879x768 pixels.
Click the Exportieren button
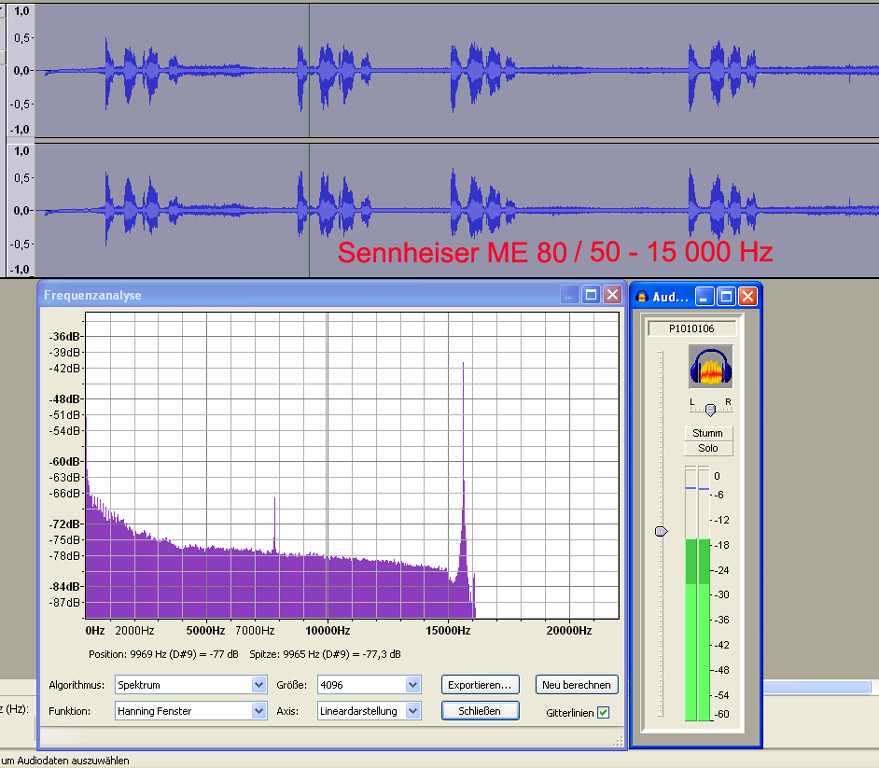click(480, 684)
